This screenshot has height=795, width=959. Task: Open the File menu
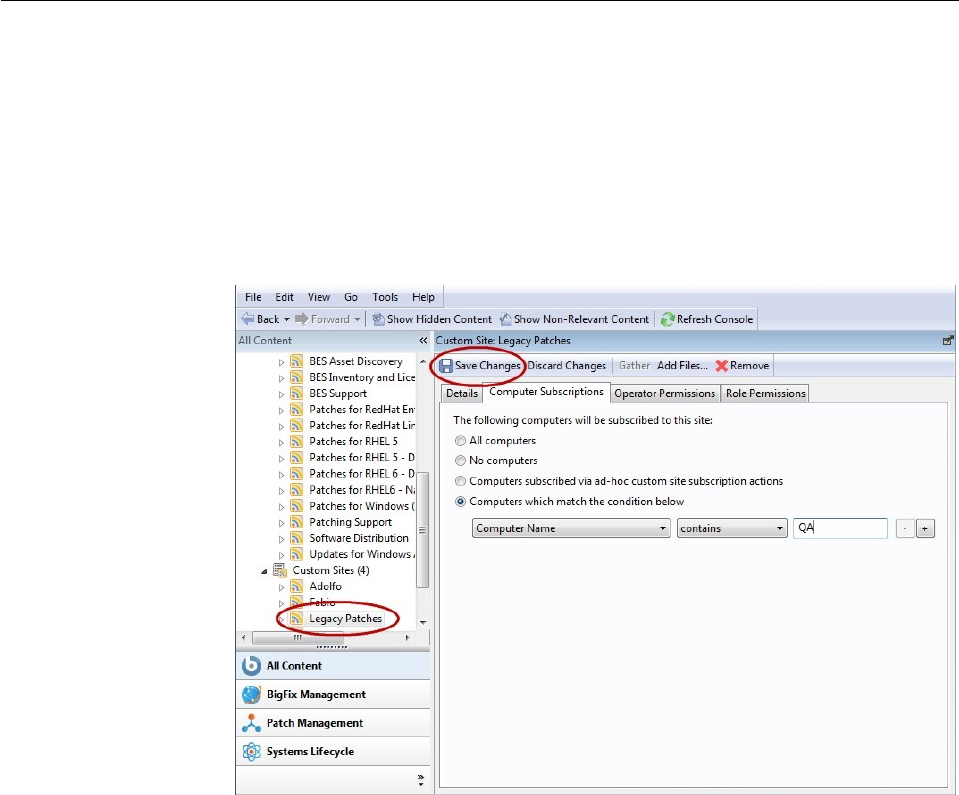pyautogui.click(x=253, y=297)
